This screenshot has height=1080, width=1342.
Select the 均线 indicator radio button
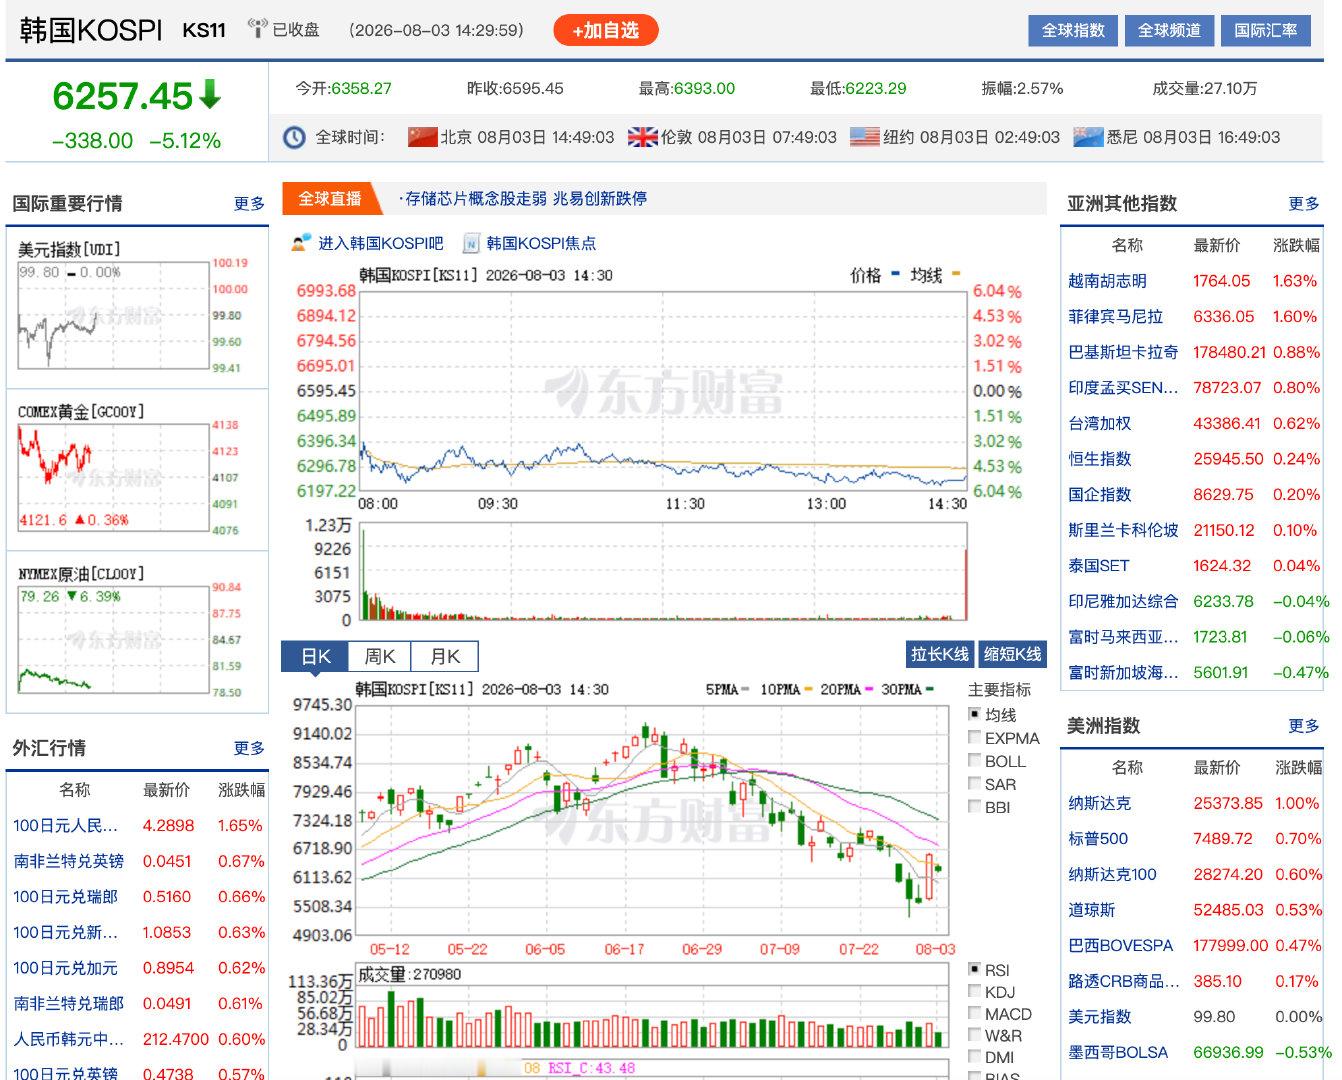coord(974,714)
